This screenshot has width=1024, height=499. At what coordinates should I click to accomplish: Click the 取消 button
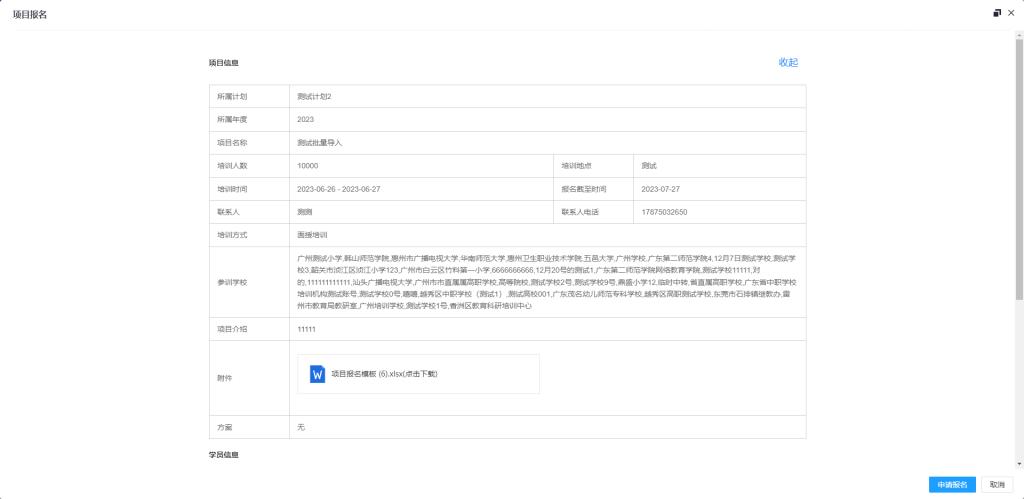(x=996, y=484)
